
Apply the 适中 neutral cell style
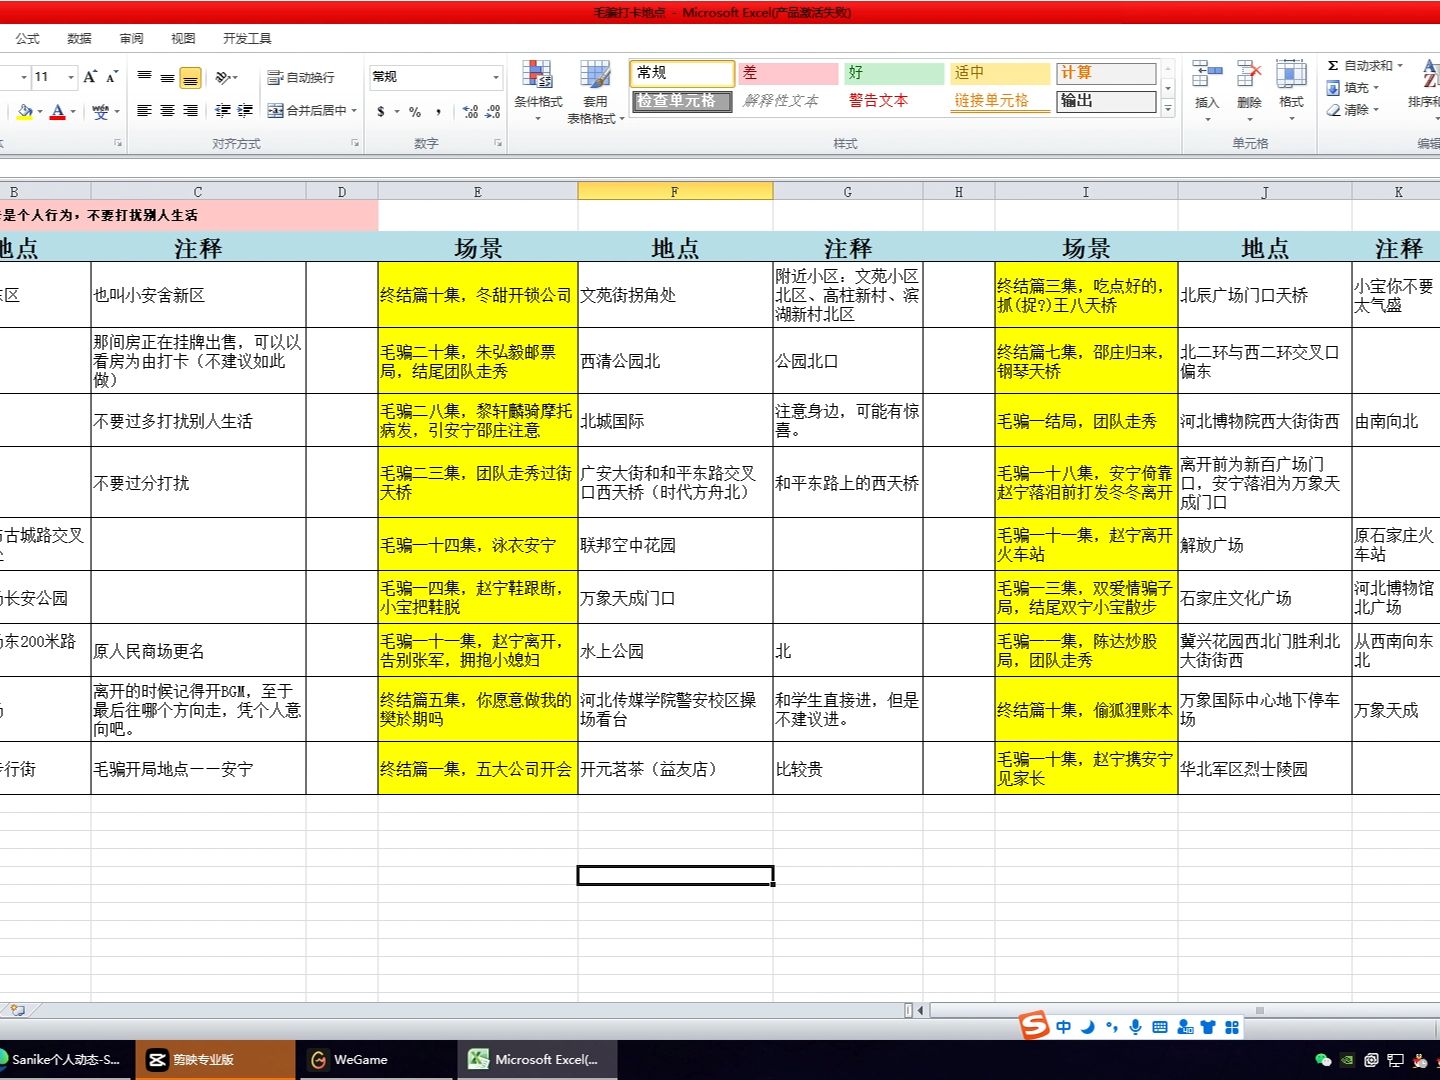click(x=1000, y=73)
